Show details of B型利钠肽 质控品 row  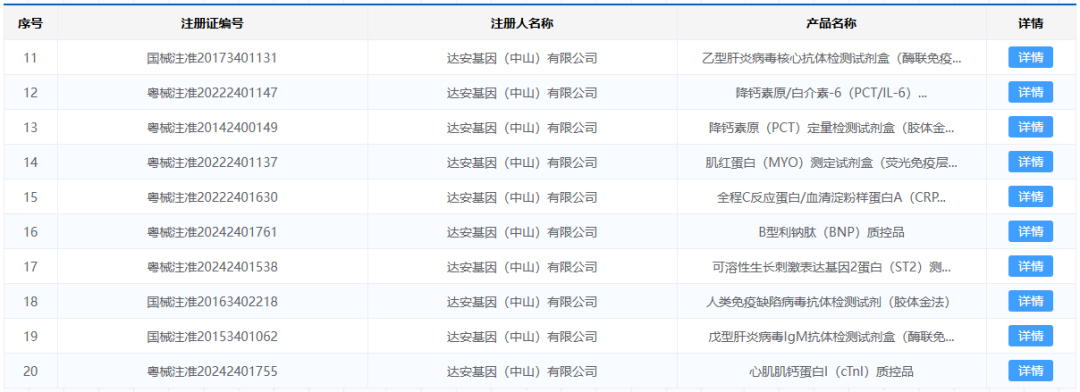point(1030,231)
